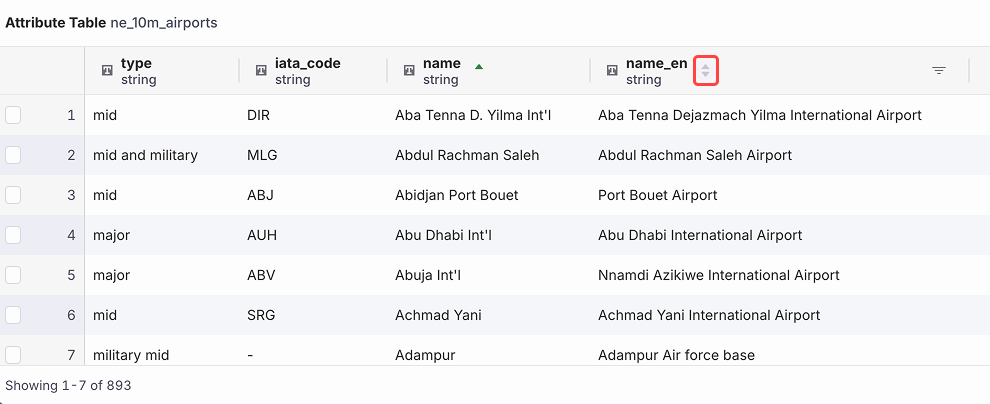The width and height of the screenshot is (990, 404).
Task: Click the string type icon beside iata_code
Action: click(x=261, y=71)
